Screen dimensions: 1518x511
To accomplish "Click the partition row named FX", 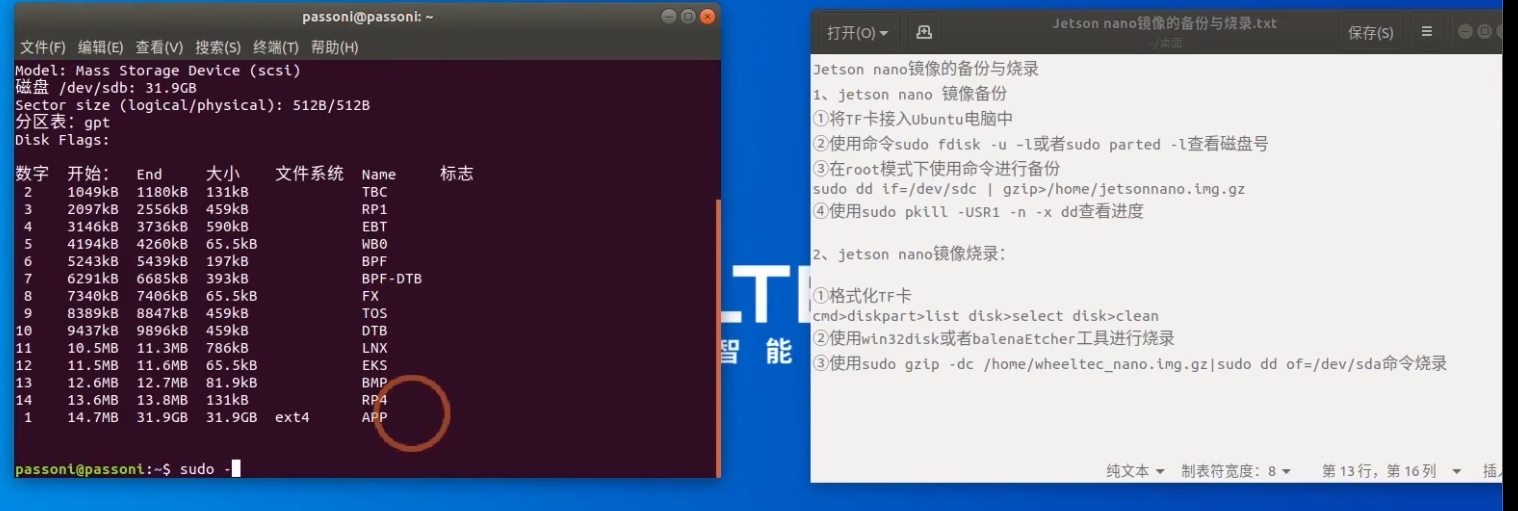I will (200, 296).
